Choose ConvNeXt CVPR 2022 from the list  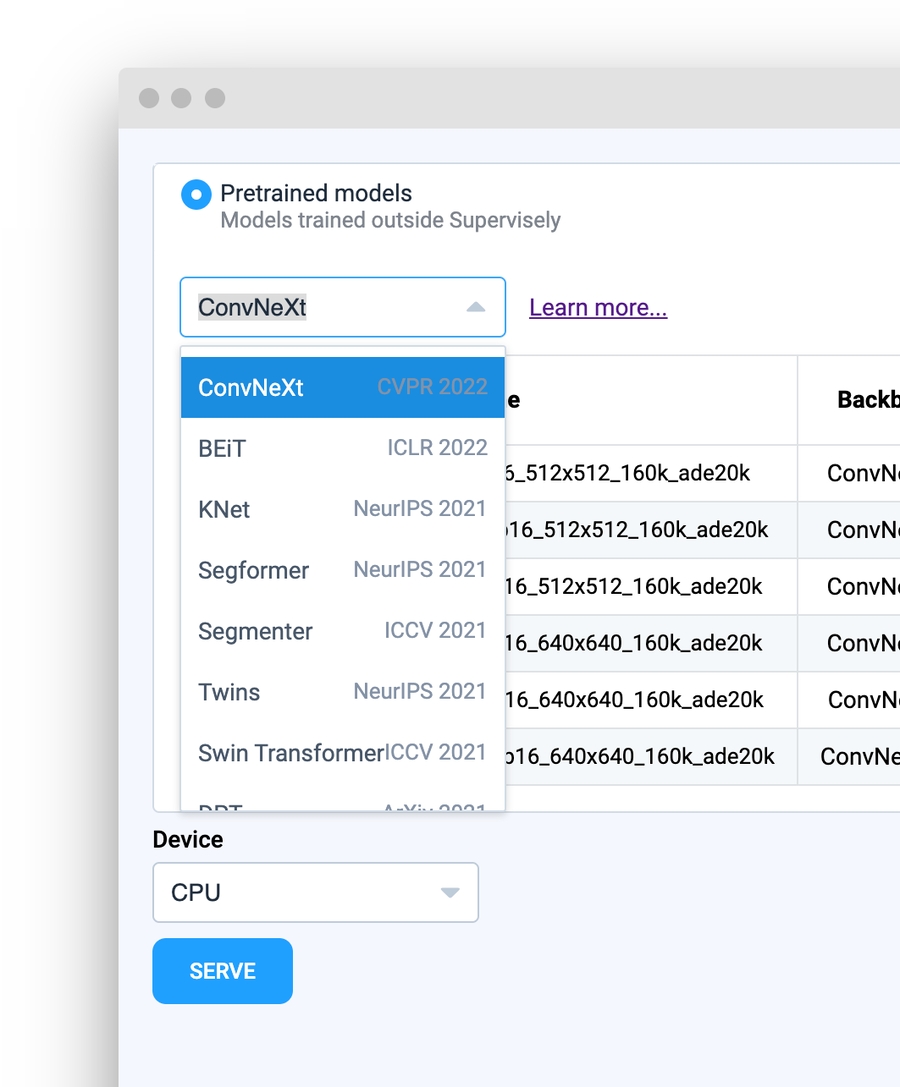click(342, 388)
